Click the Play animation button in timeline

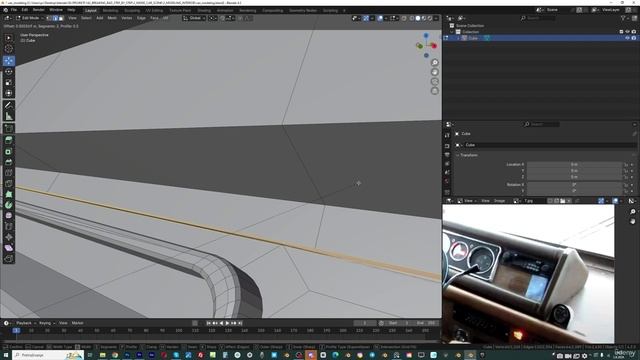[x=227, y=323]
